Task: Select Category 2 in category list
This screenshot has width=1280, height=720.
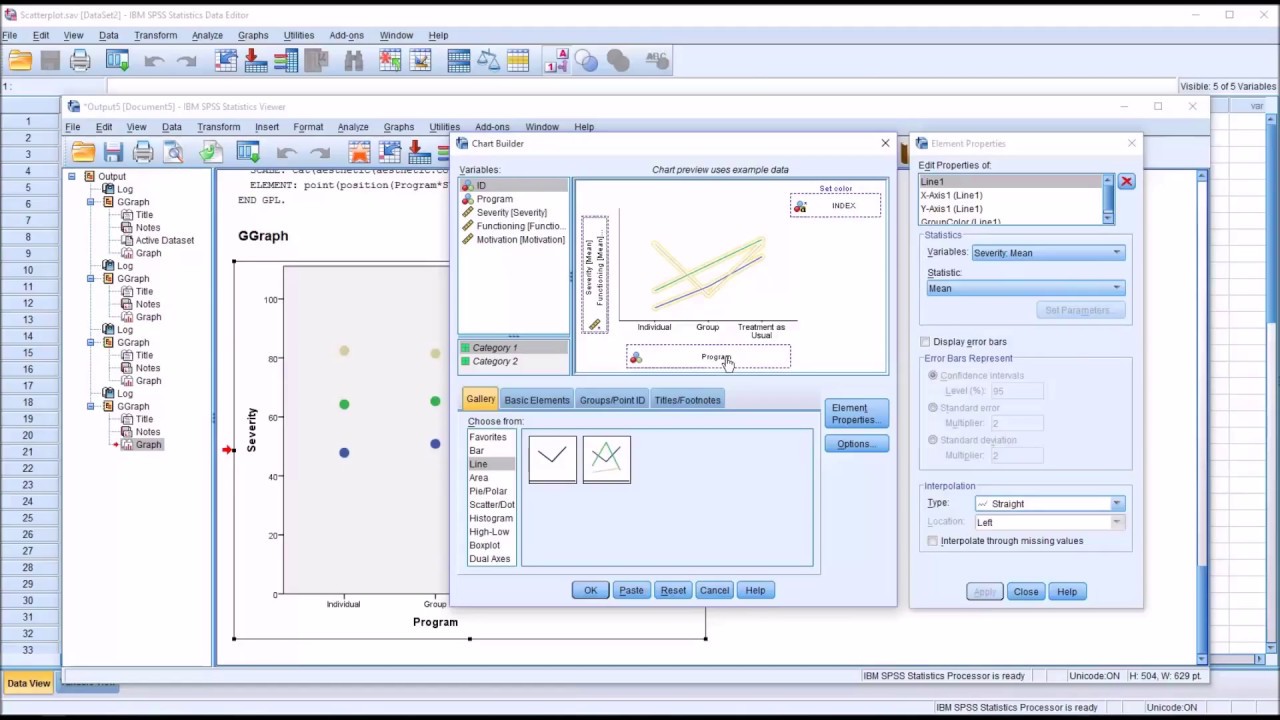Action: coord(513,361)
